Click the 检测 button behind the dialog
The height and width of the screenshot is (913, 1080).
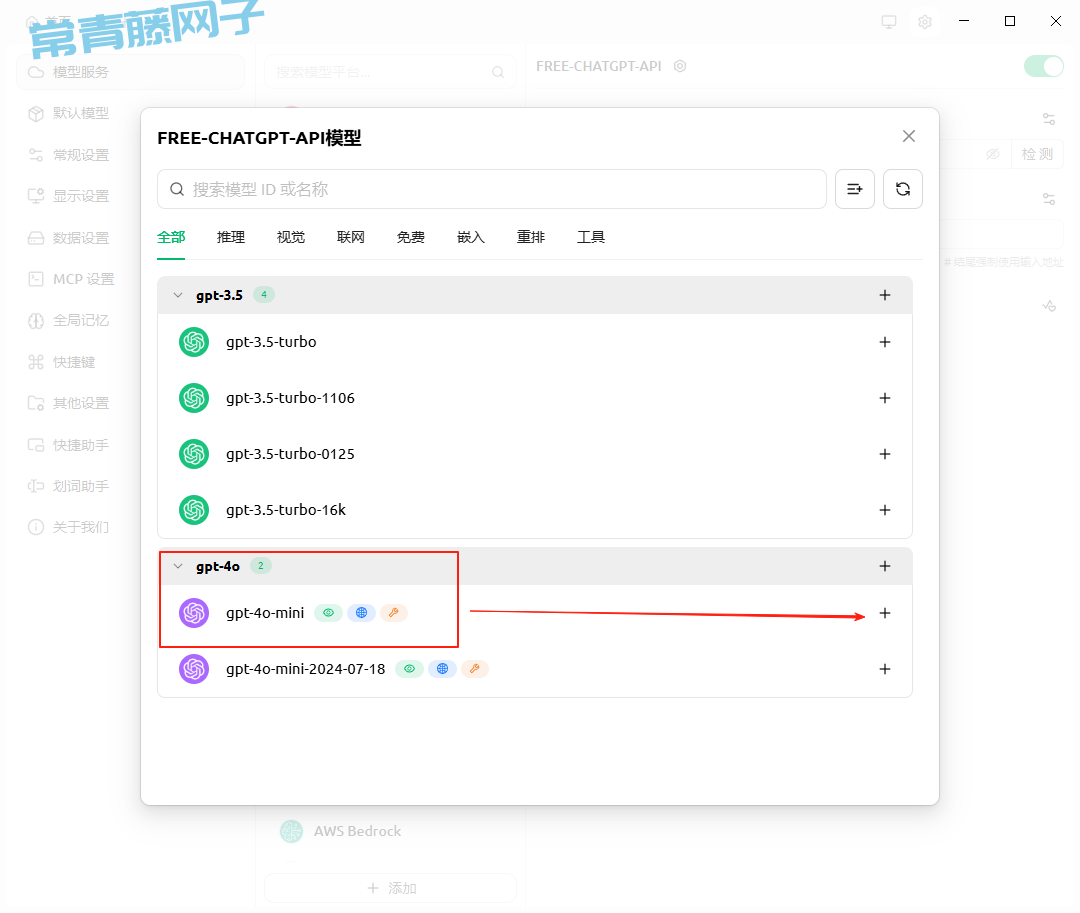1037,154
